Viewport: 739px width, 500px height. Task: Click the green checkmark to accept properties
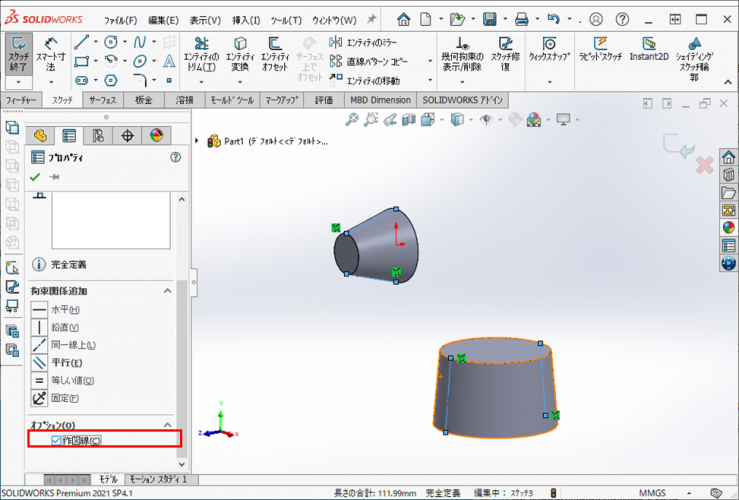pos(36,176)
